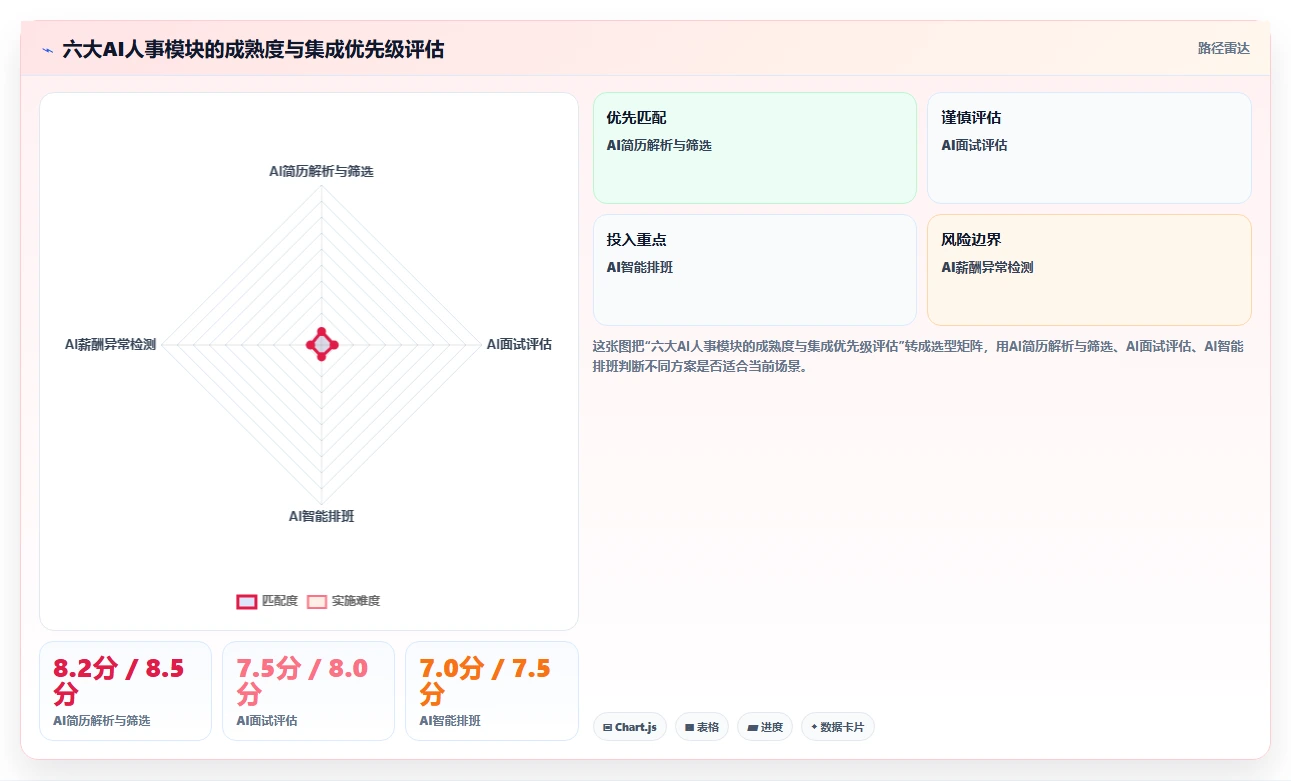Click the 7.0分 / 7.5分 score card
1291x781 pixels.
[x=491, y=691]
